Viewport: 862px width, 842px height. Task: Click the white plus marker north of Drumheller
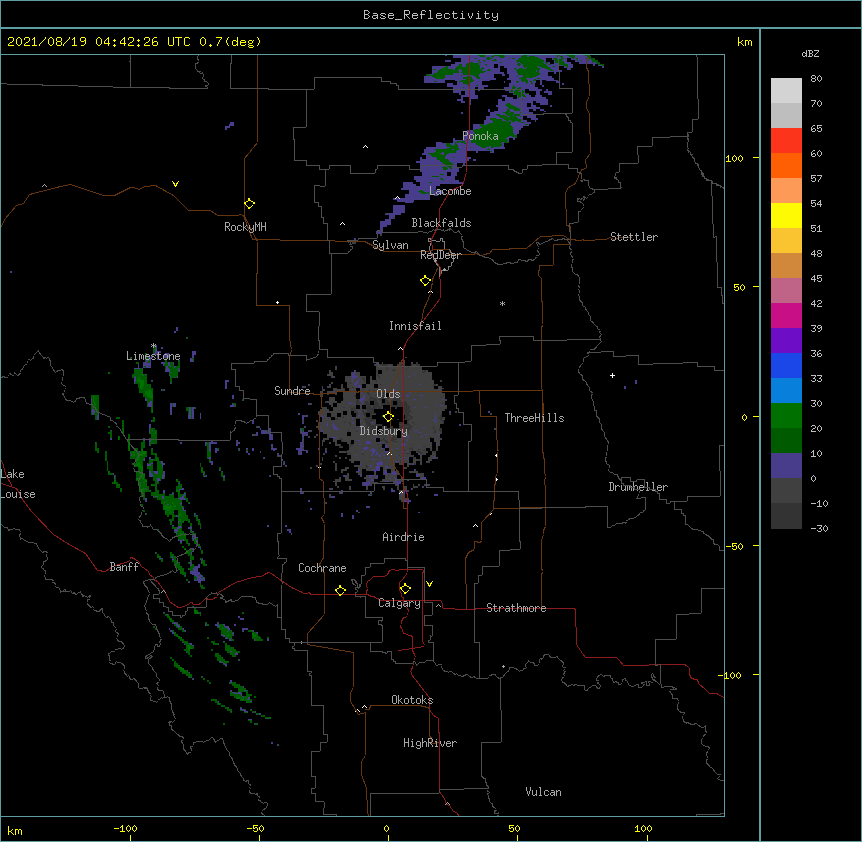(612, 375)
